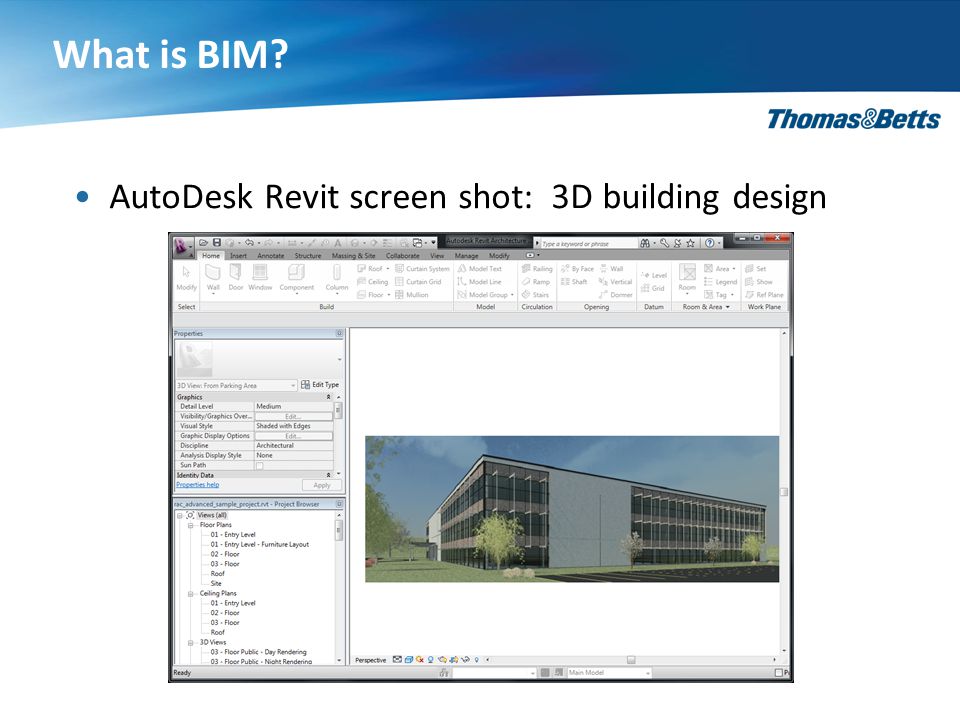Select the Door tool
This screenshot has width=960, height=720.
(236, 277)
